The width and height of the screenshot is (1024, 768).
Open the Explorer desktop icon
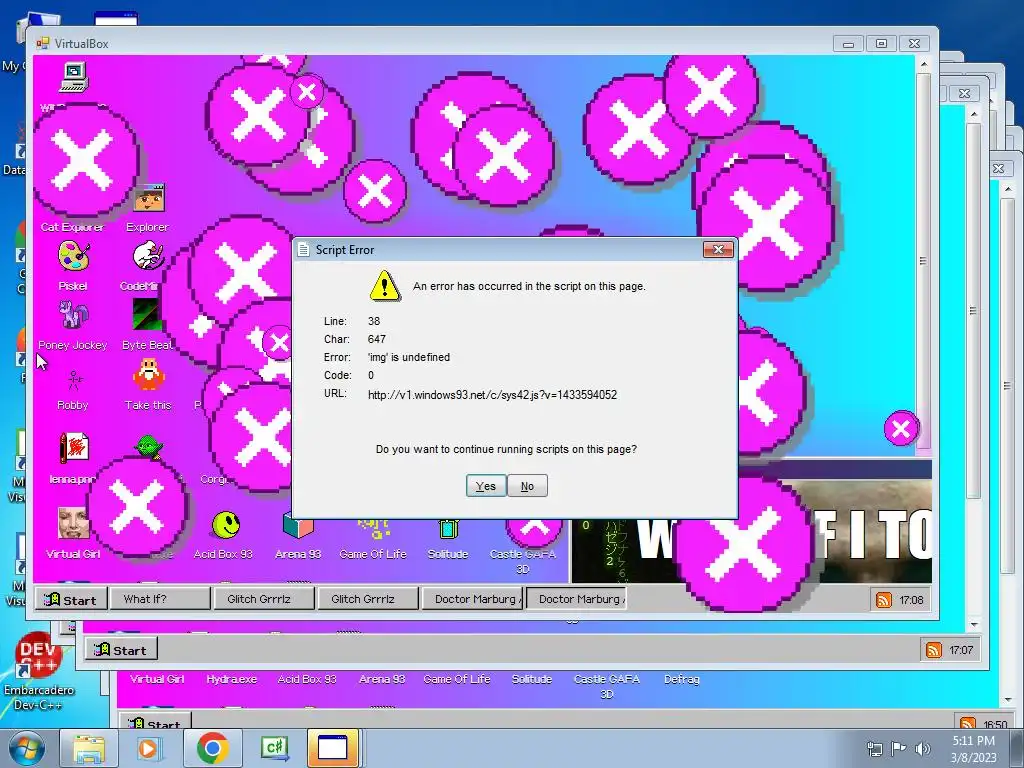(x=148, y=199)
